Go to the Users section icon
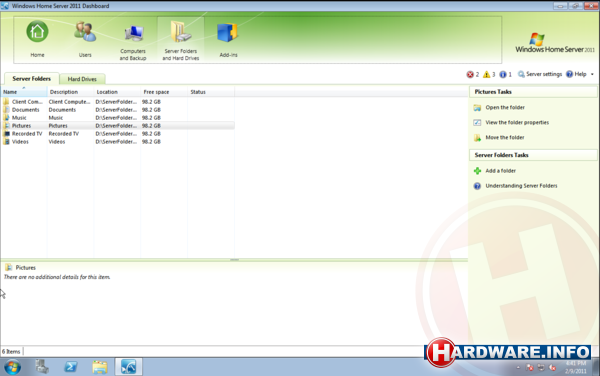This screenshot has height=376, width=600. 85,32
